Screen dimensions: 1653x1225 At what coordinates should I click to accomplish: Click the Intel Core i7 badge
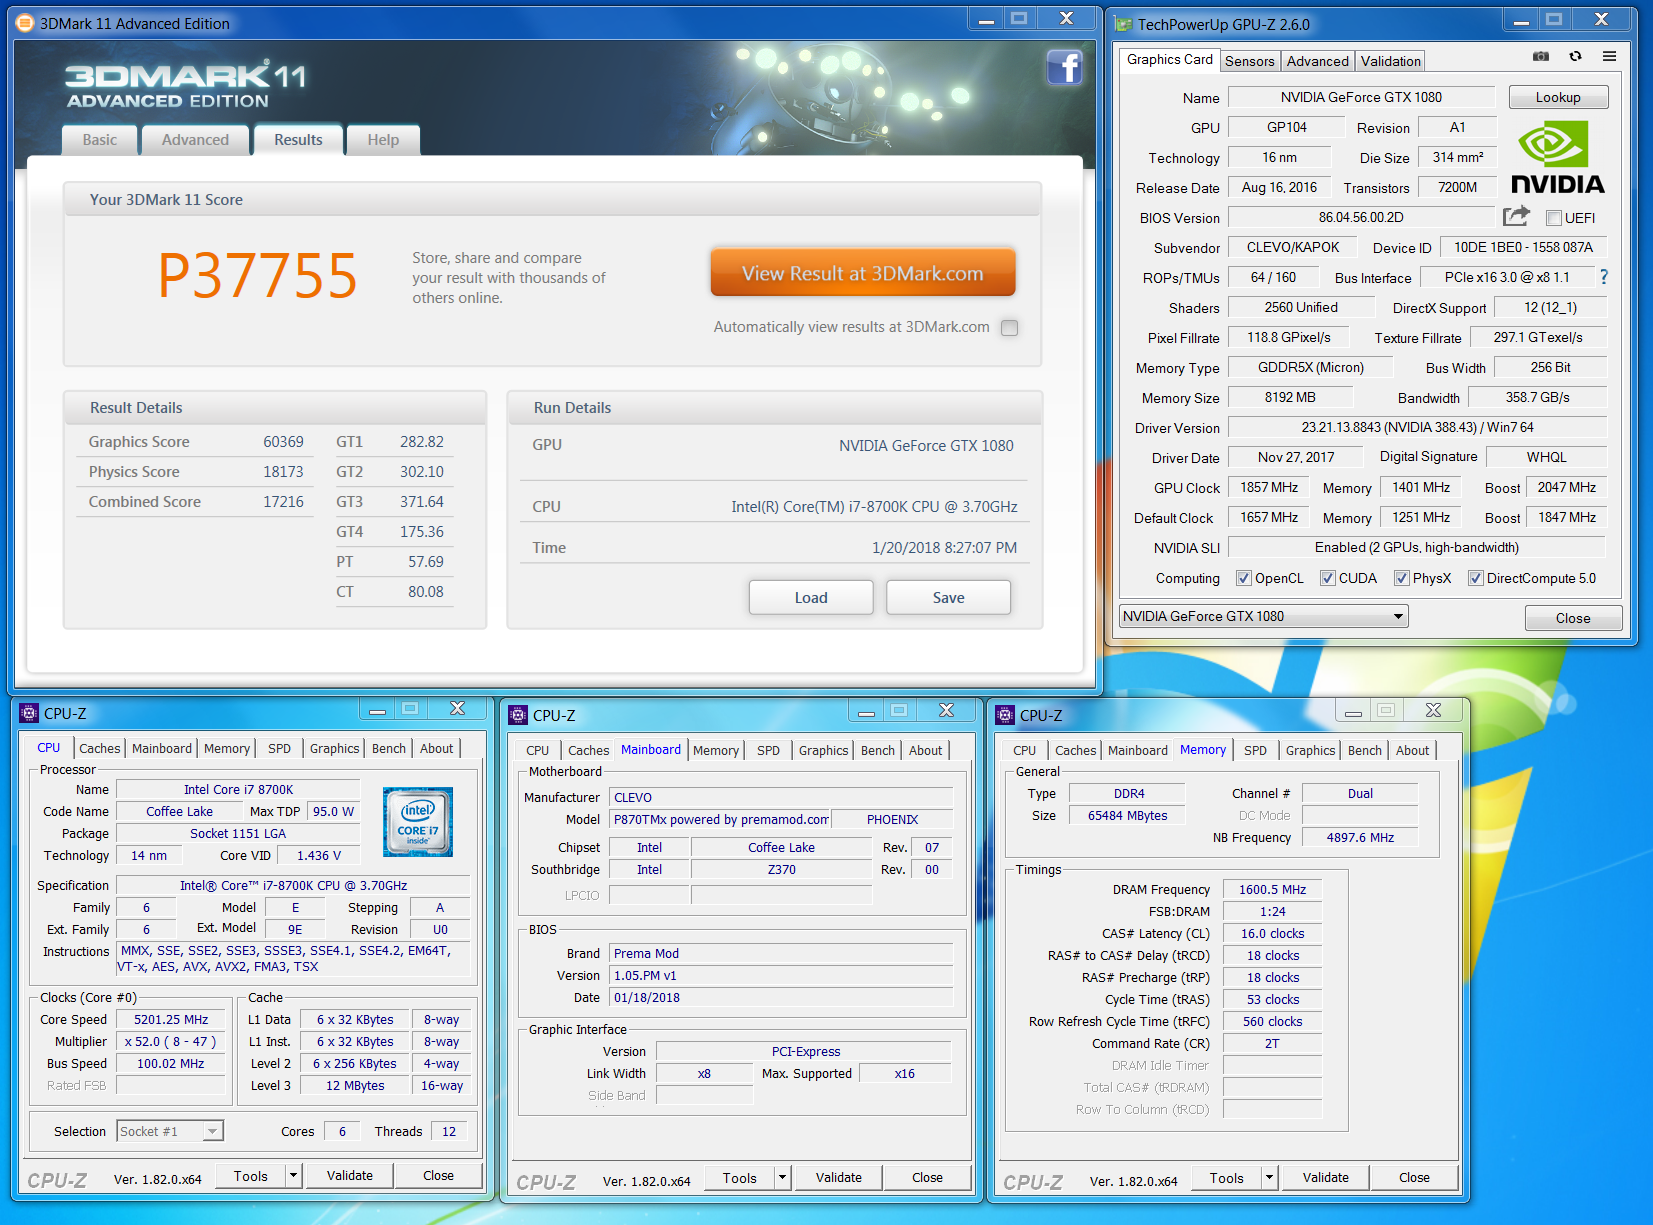pos(418,822)
